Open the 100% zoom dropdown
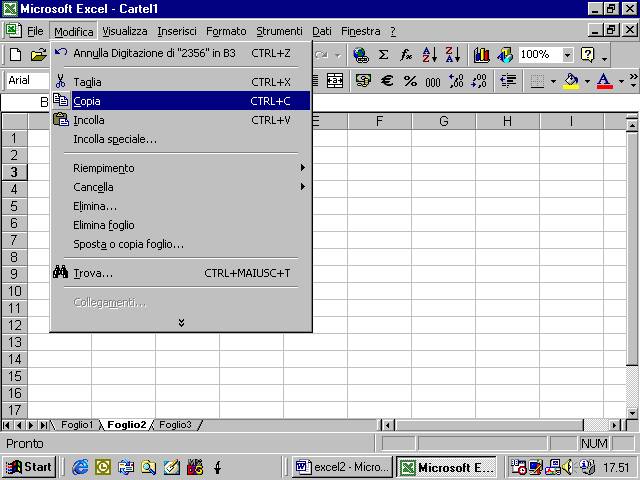 [x=567, y=55]
